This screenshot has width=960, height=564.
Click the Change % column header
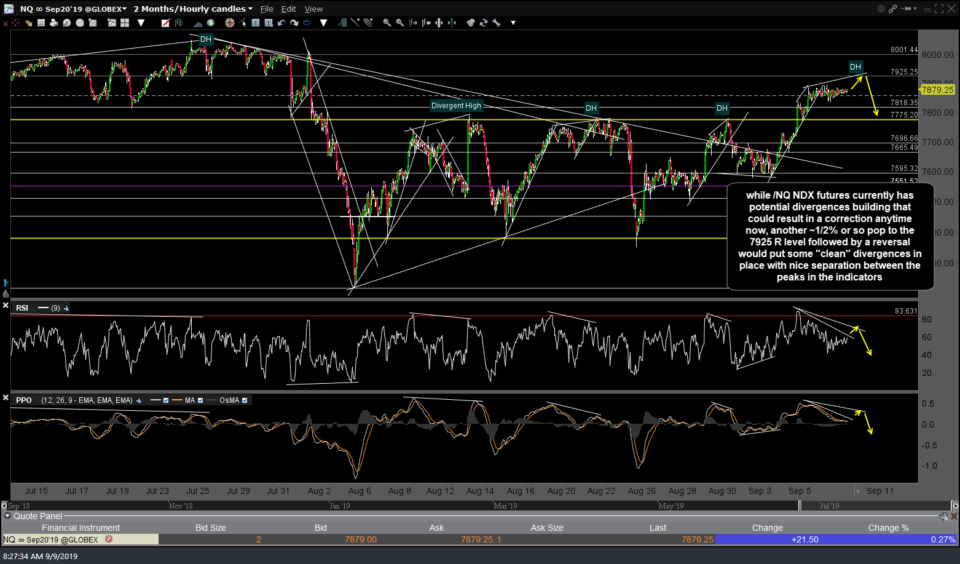(888, 528)
